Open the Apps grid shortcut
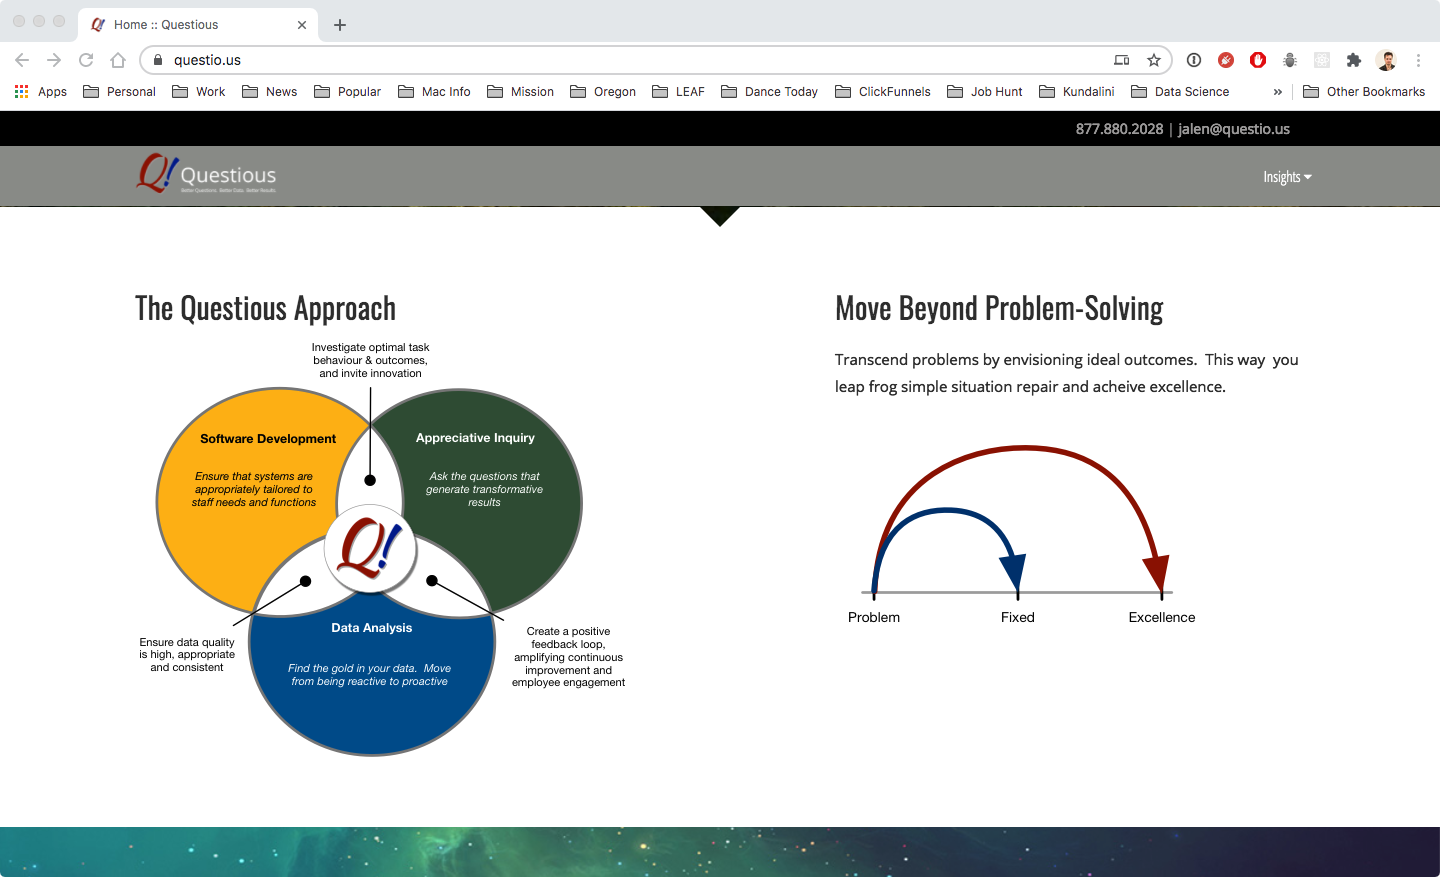1440x877 pixels. [x=41, y=91]
